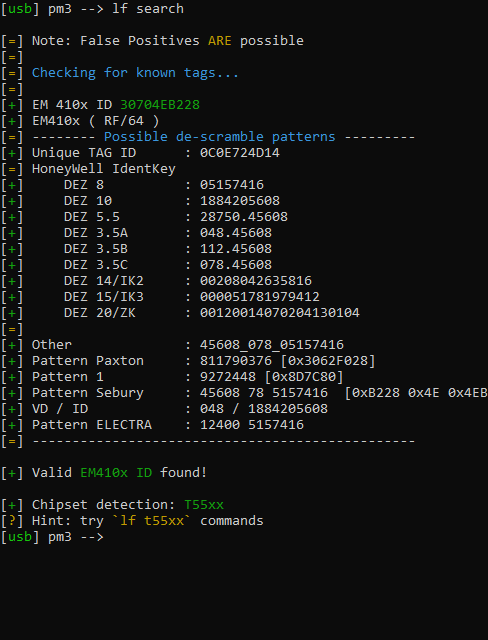Click Pattern ELECTRA value 12400 5157416
The image size is (488, 640).
(251, 425)
